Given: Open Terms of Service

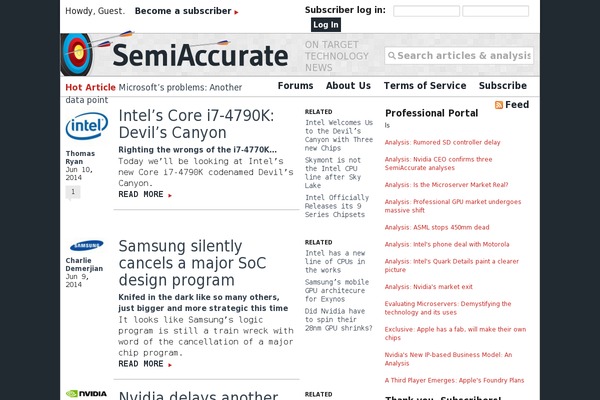Looking at the screenshot, I should coord(425,86).
